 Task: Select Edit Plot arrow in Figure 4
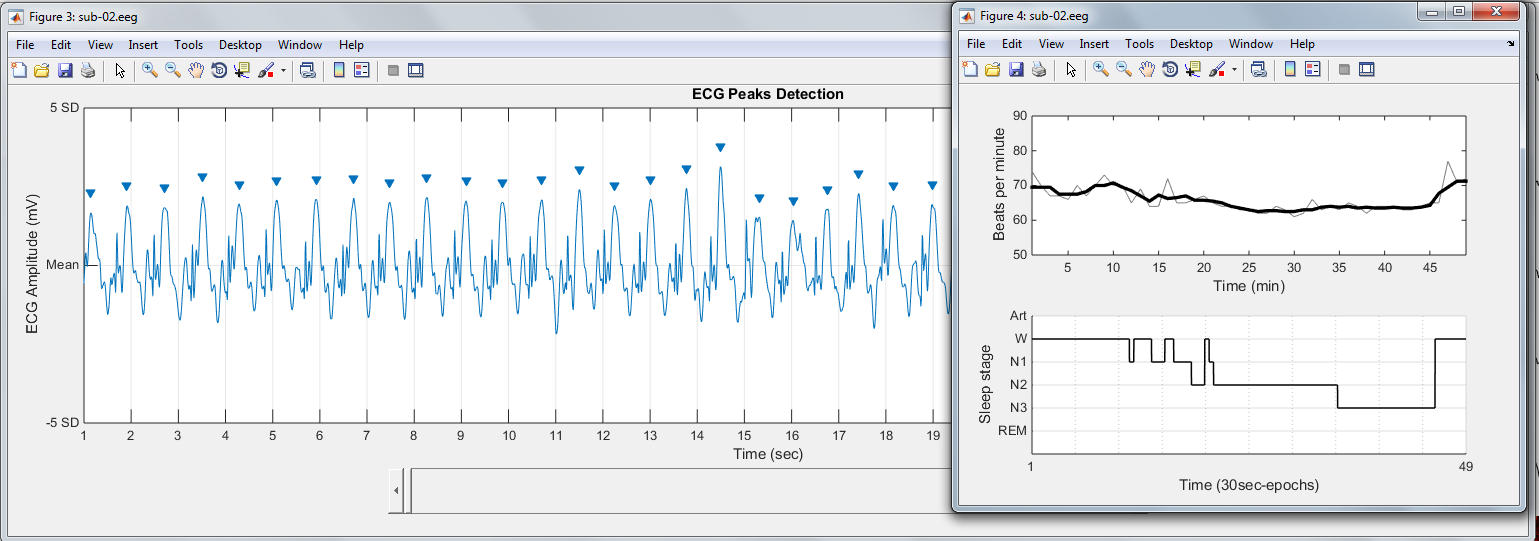tap(1071, 69)
